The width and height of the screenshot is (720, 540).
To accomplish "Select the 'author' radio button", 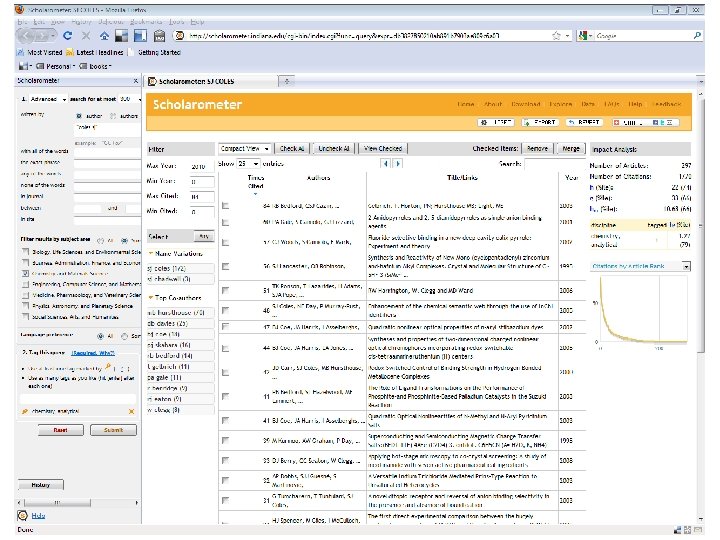I will pos(79,116).
